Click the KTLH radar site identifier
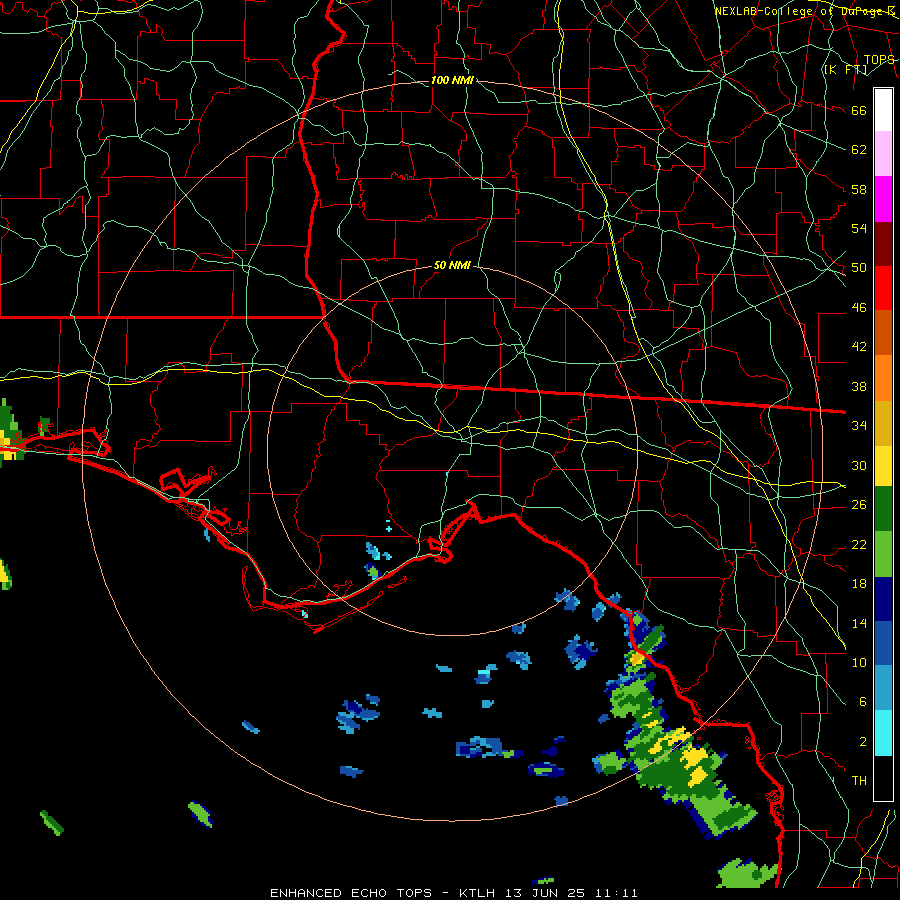Image resolution: width=900 pixels, height=900 pixels. click(478, 893)
